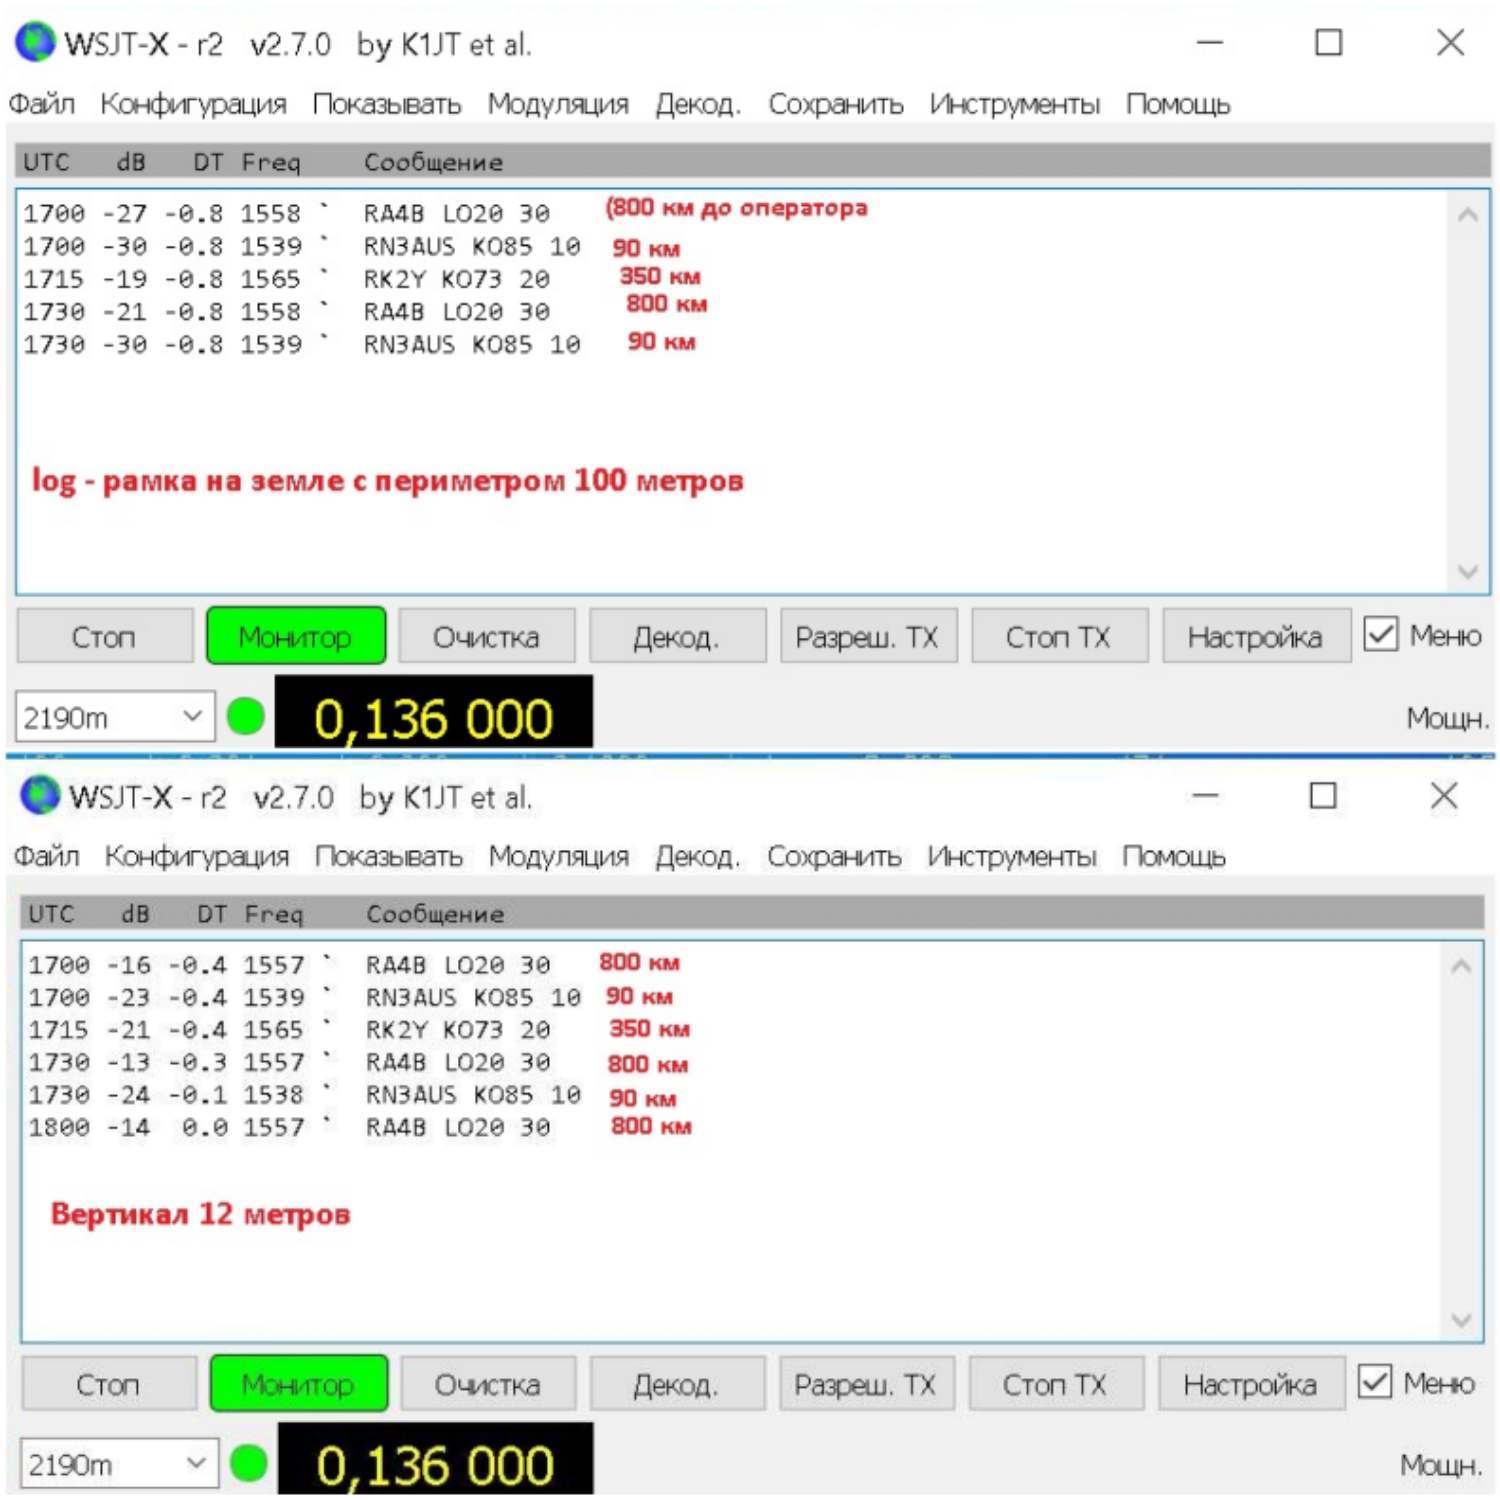The height and width of the screenshot is (1500, 1500).
Task: Select lower window row "1800 -14 ... RA4B LO20 30"
Action: pos(290,1127)
